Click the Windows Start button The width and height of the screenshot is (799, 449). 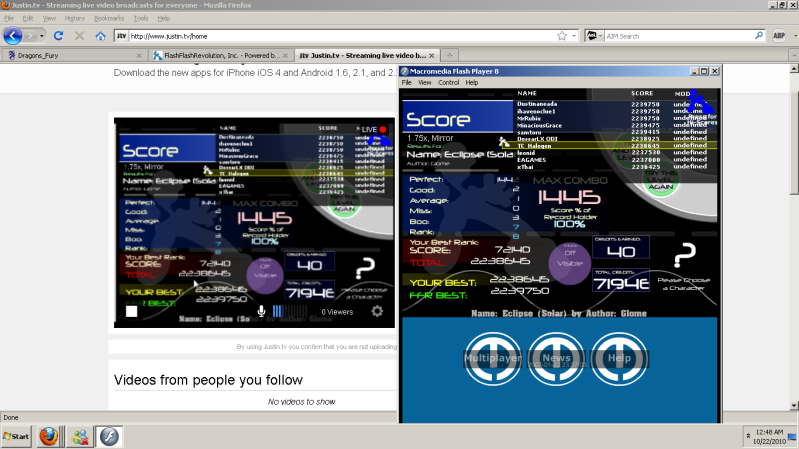click(17, 436)
